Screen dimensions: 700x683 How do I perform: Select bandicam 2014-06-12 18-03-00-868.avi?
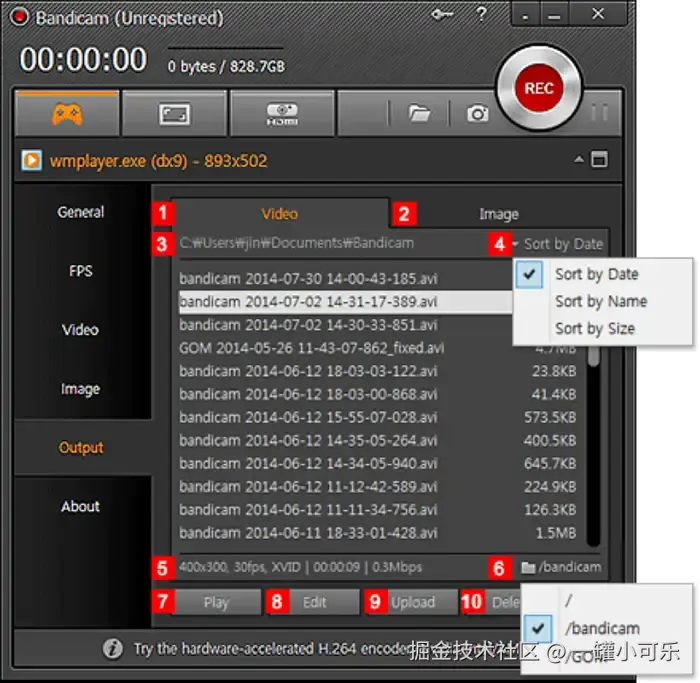(x=308, y=394)
